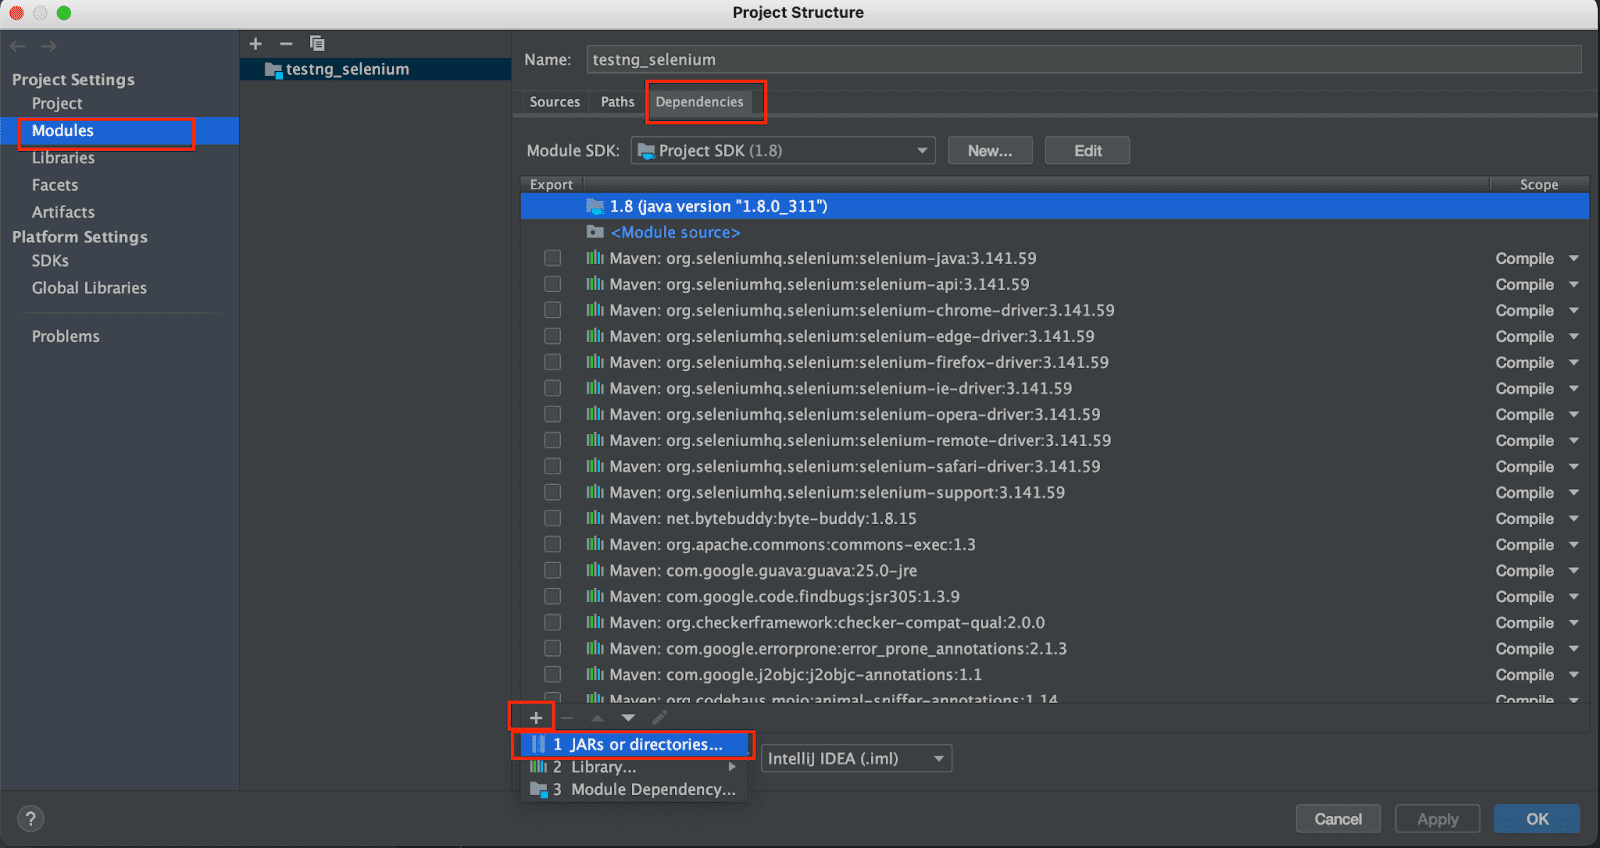Choose Module Dependency from the popup menu
This screenshot has height=848, width=1600.
click(636, 790)
